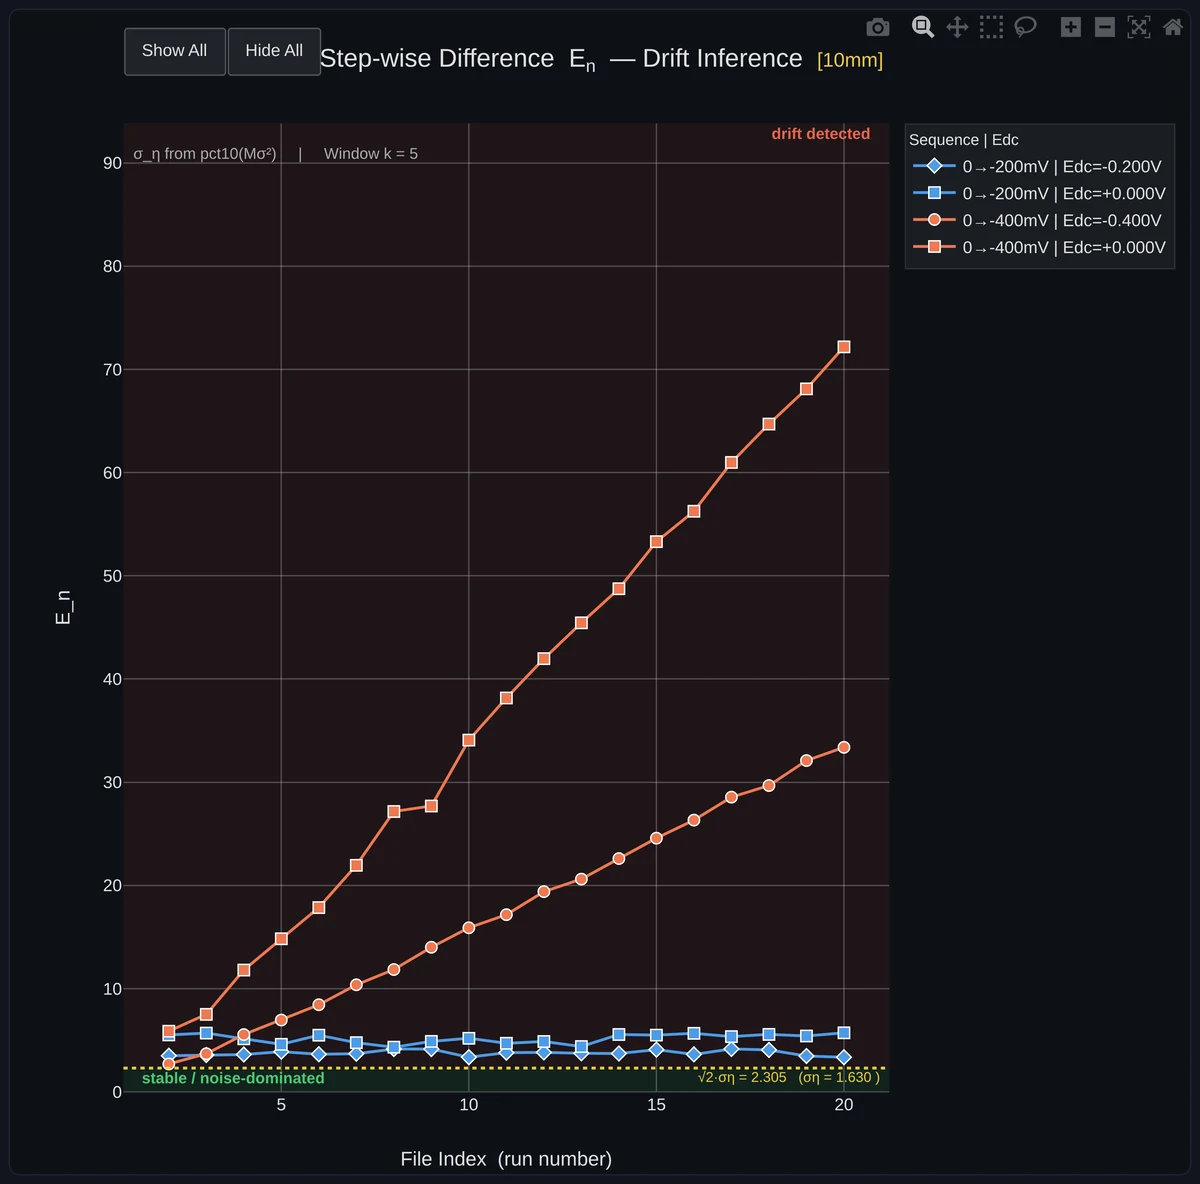The height and width of the screenshot is (1184, 1200).
Task: Hide the 0→-400mV Edc=+0.000V legend trace
Action: (1039, 247)
